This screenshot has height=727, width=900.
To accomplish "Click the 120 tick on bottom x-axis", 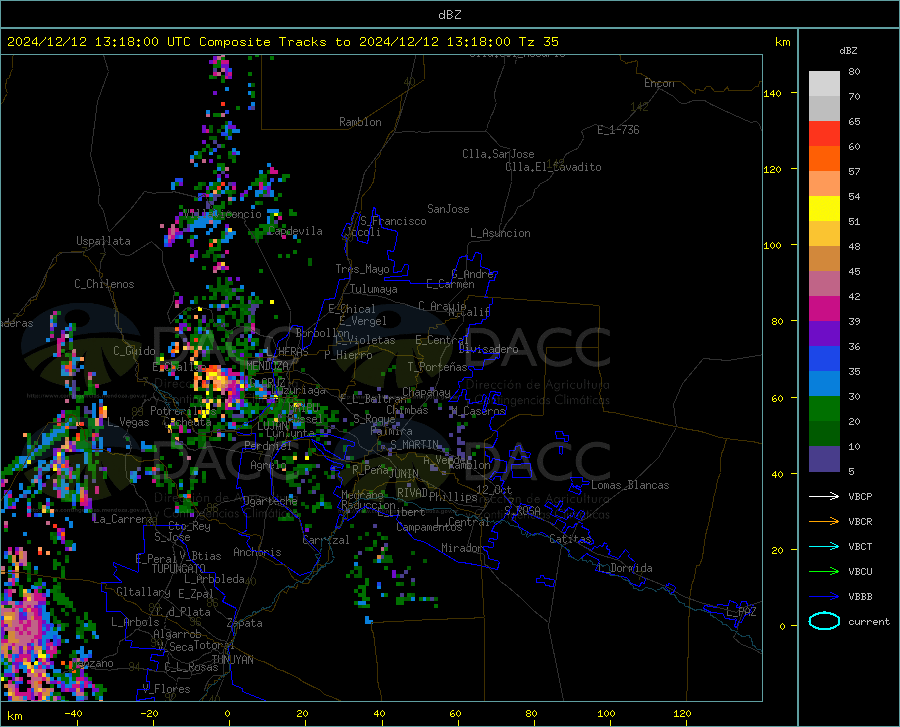I will 682,713.
